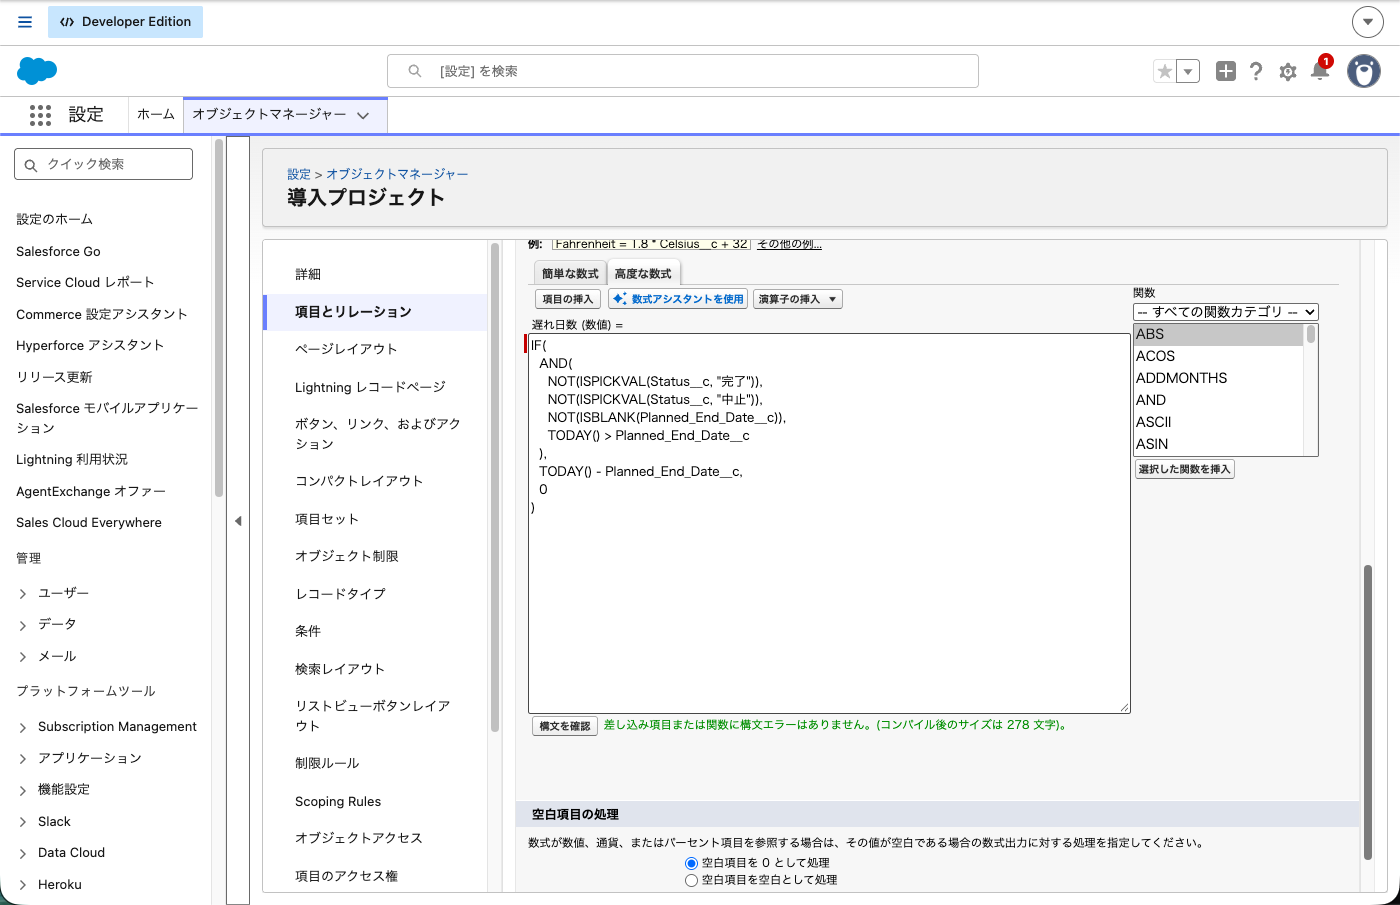The height and width of the screenshot is (905, 1400).
Task: Click the クイック検索 field
Action: click(103, 164)
